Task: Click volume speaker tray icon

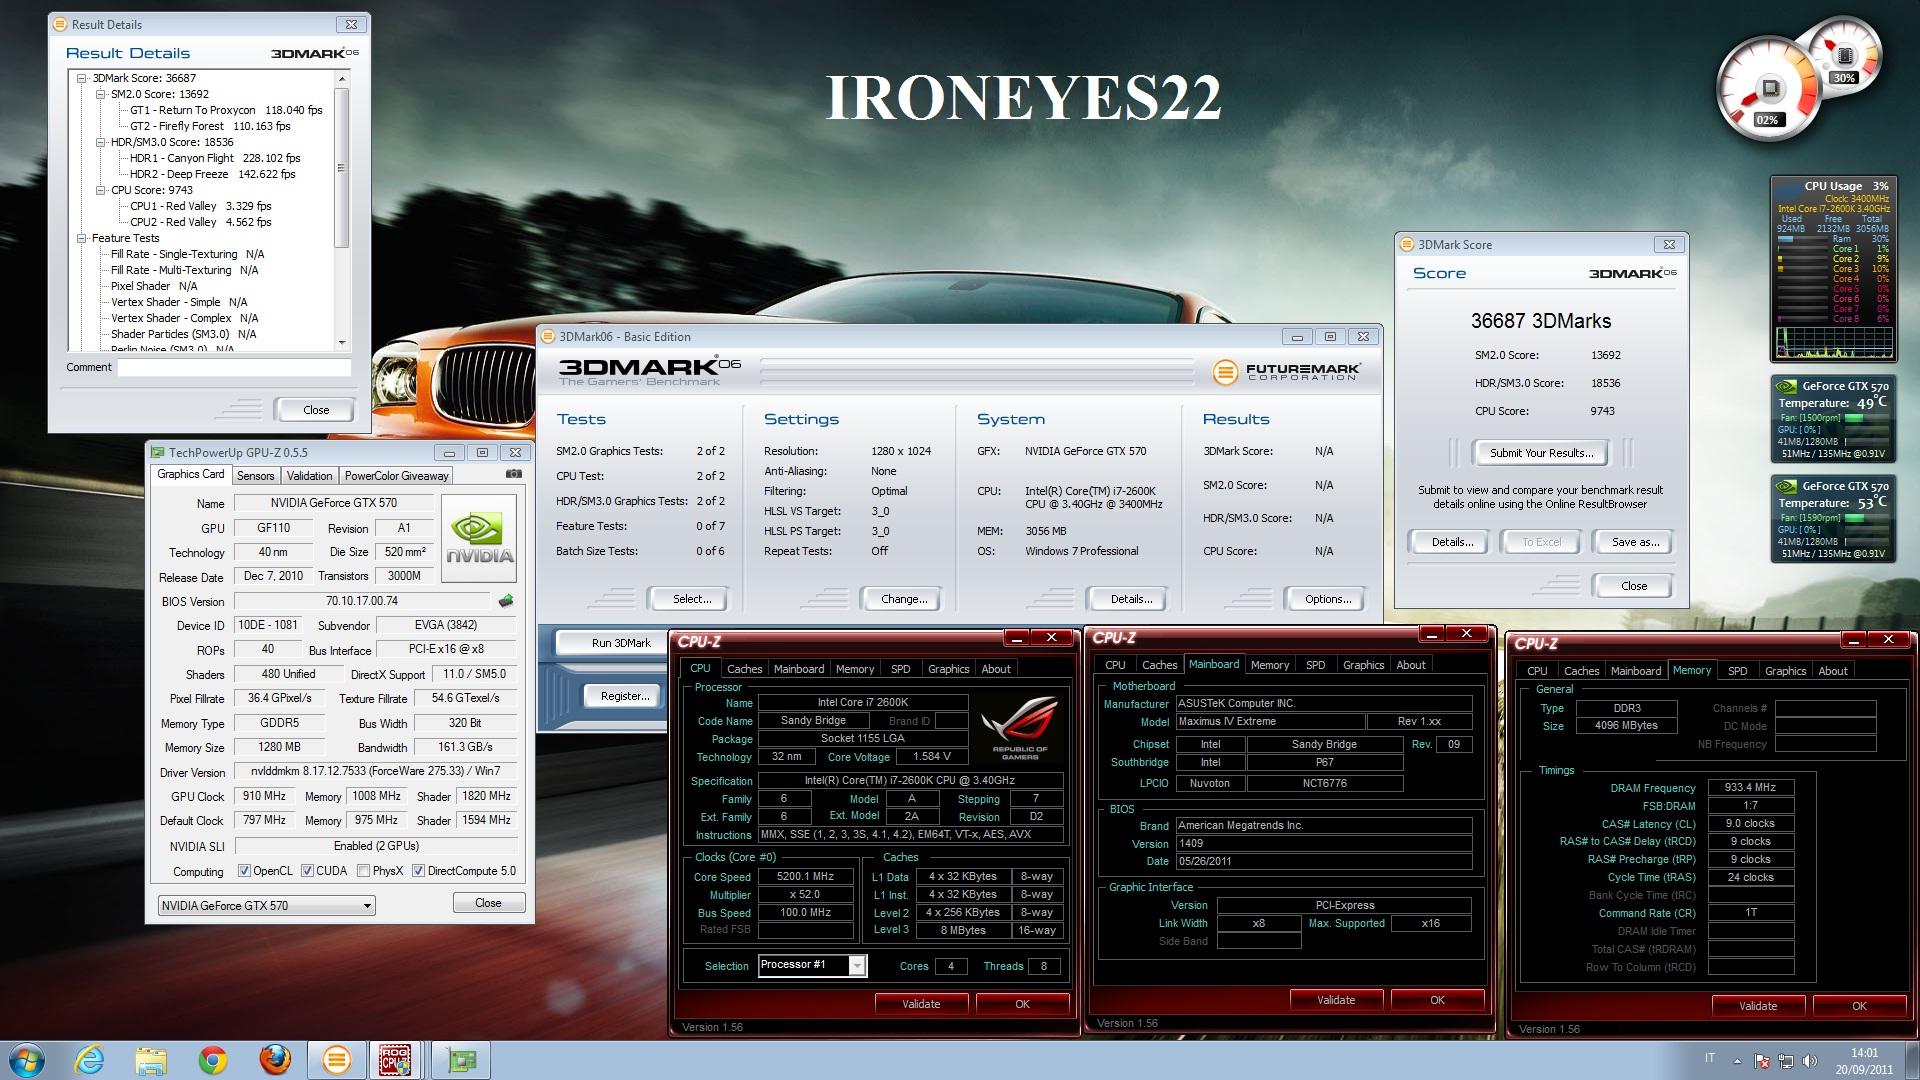Action: [1811, 1061]
